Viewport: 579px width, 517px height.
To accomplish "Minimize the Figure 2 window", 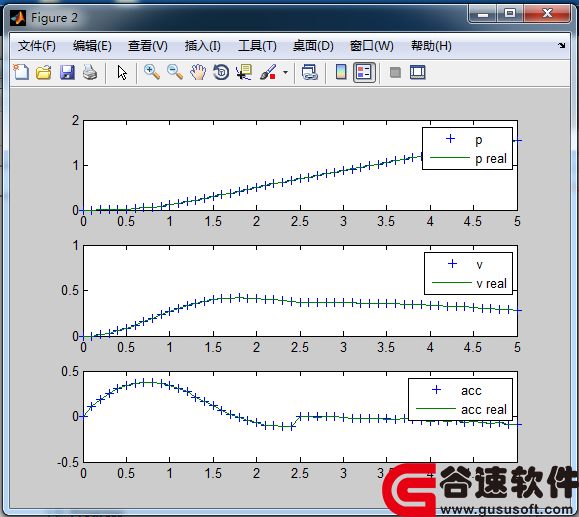I will (483, 14).
